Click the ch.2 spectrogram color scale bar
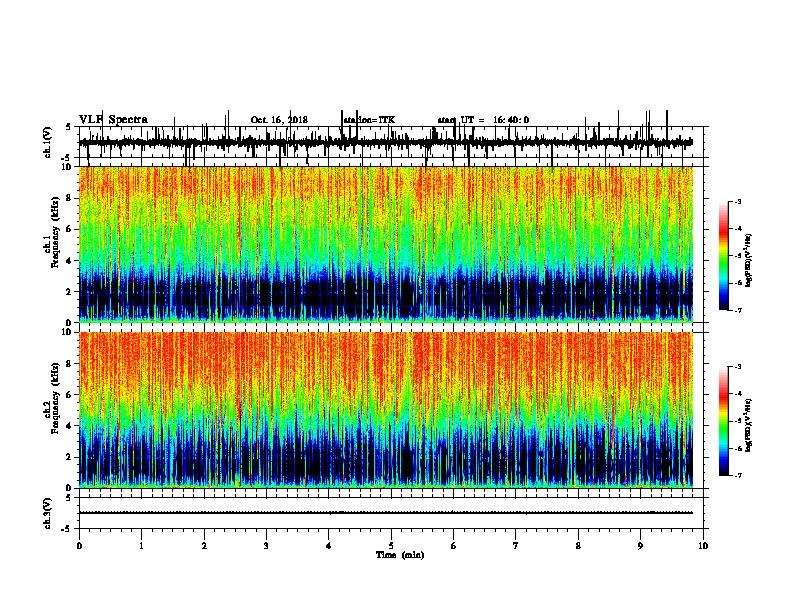The image size is (792, 612). tap(723, 421)
